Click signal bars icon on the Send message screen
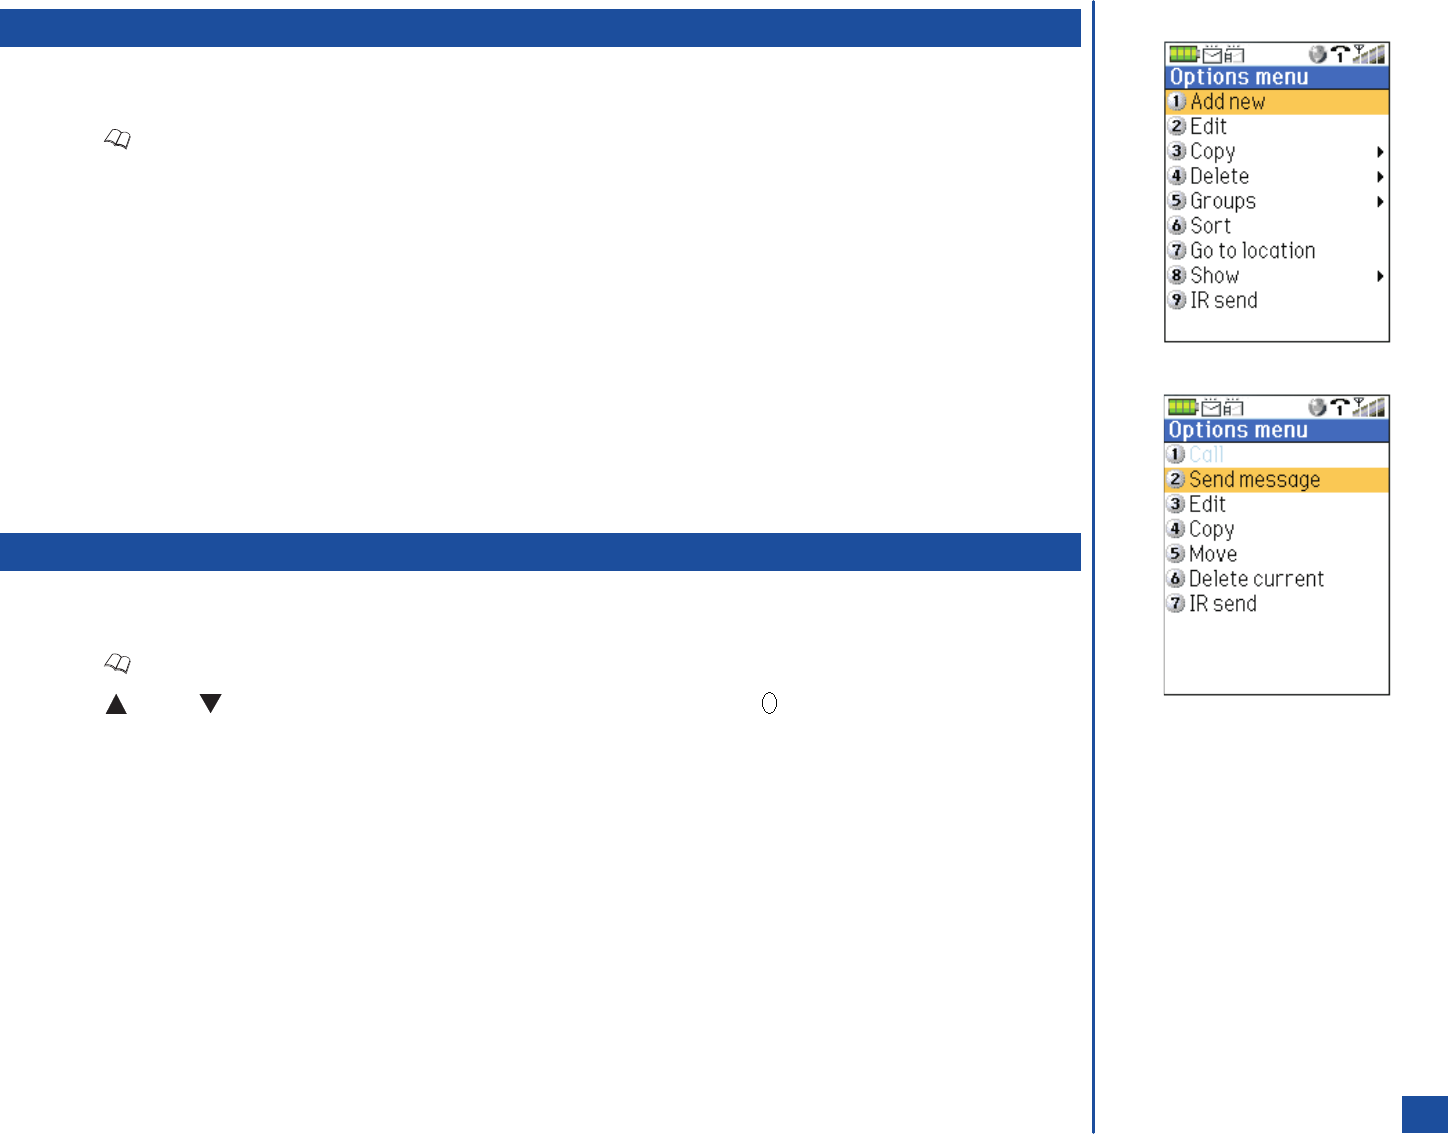1448x1134 pixels. point(1370,408)
